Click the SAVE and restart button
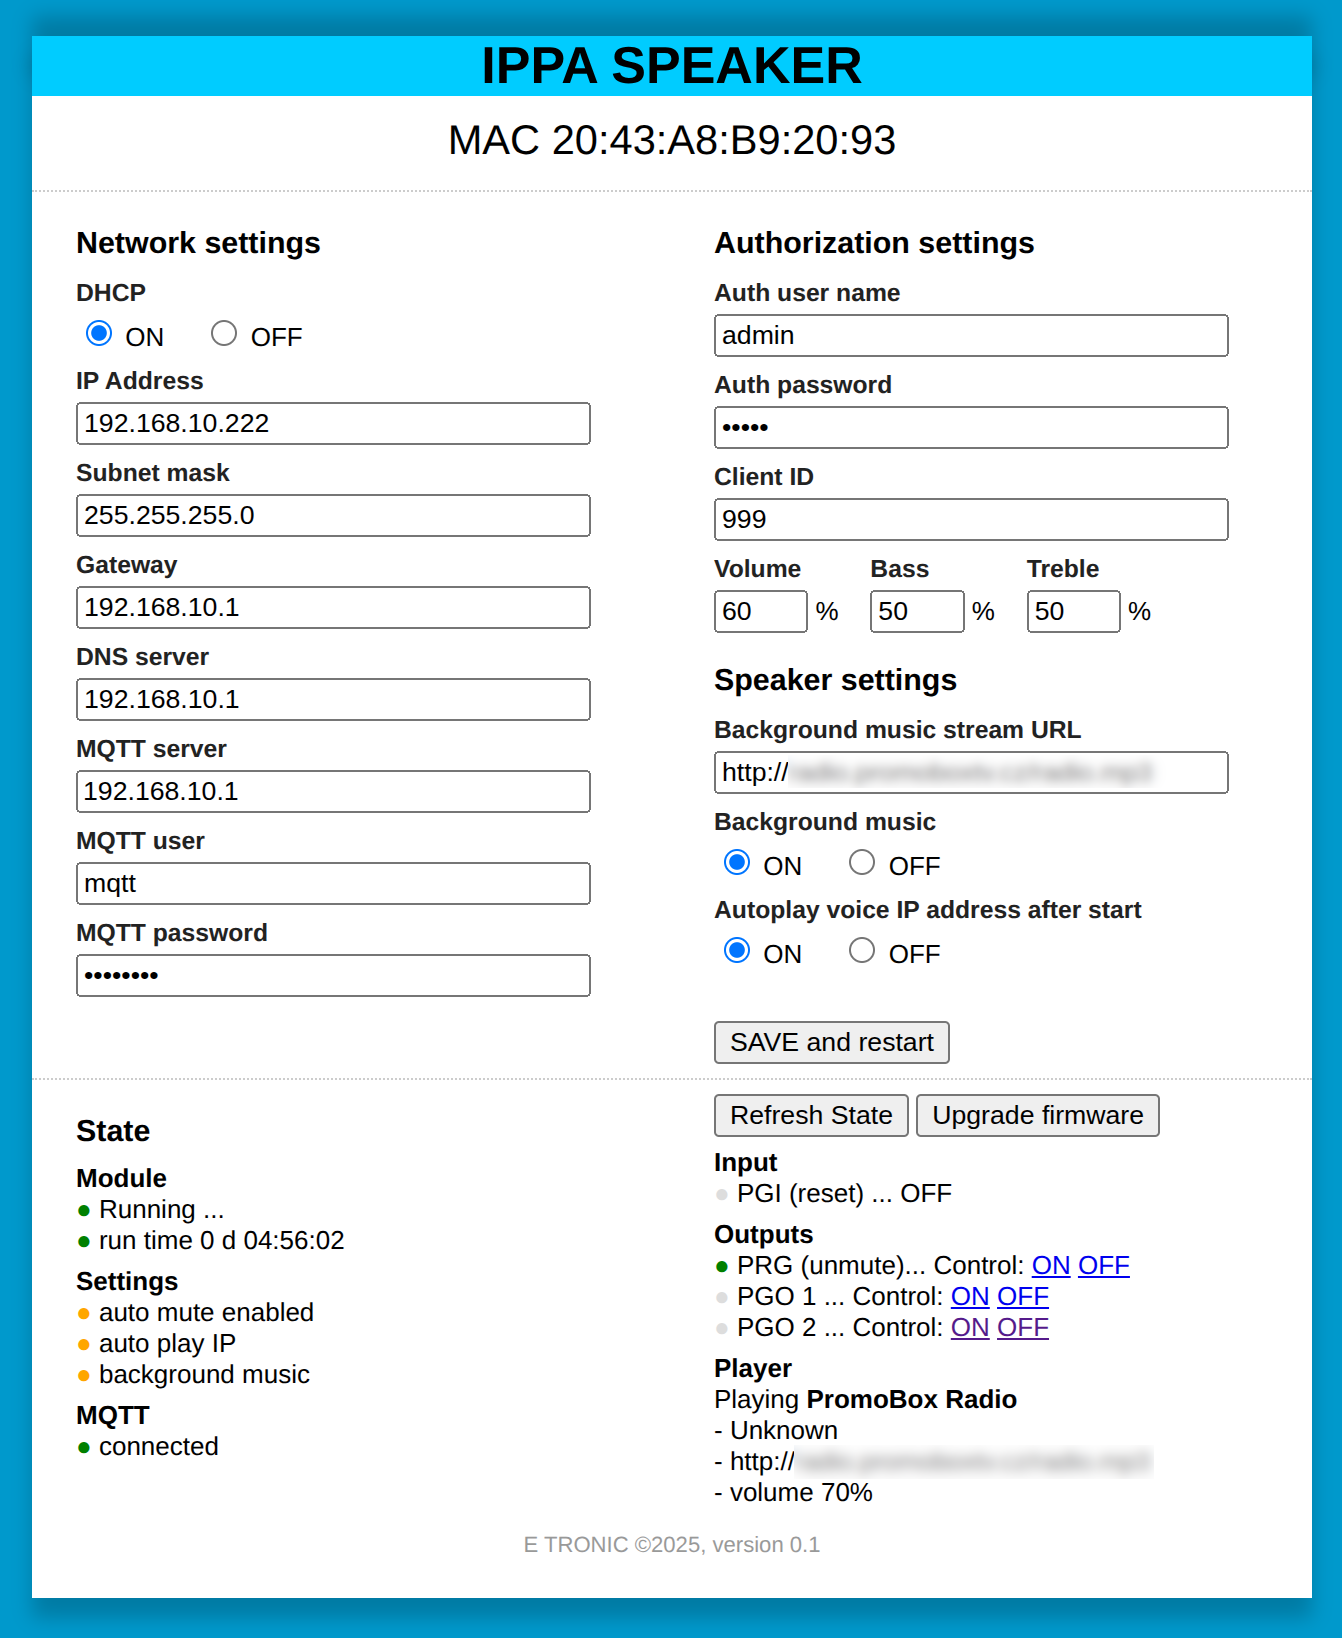Viewport: 1342px width, 1638px height. click(831, 1043)
